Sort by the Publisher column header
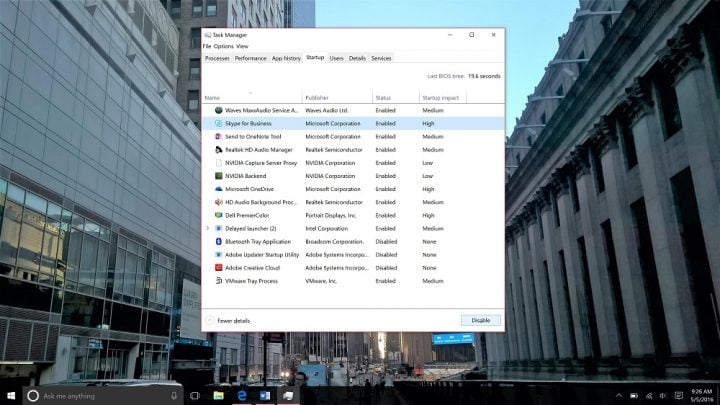The height and width of the screenshot is (405, 720). pos(337,97)
